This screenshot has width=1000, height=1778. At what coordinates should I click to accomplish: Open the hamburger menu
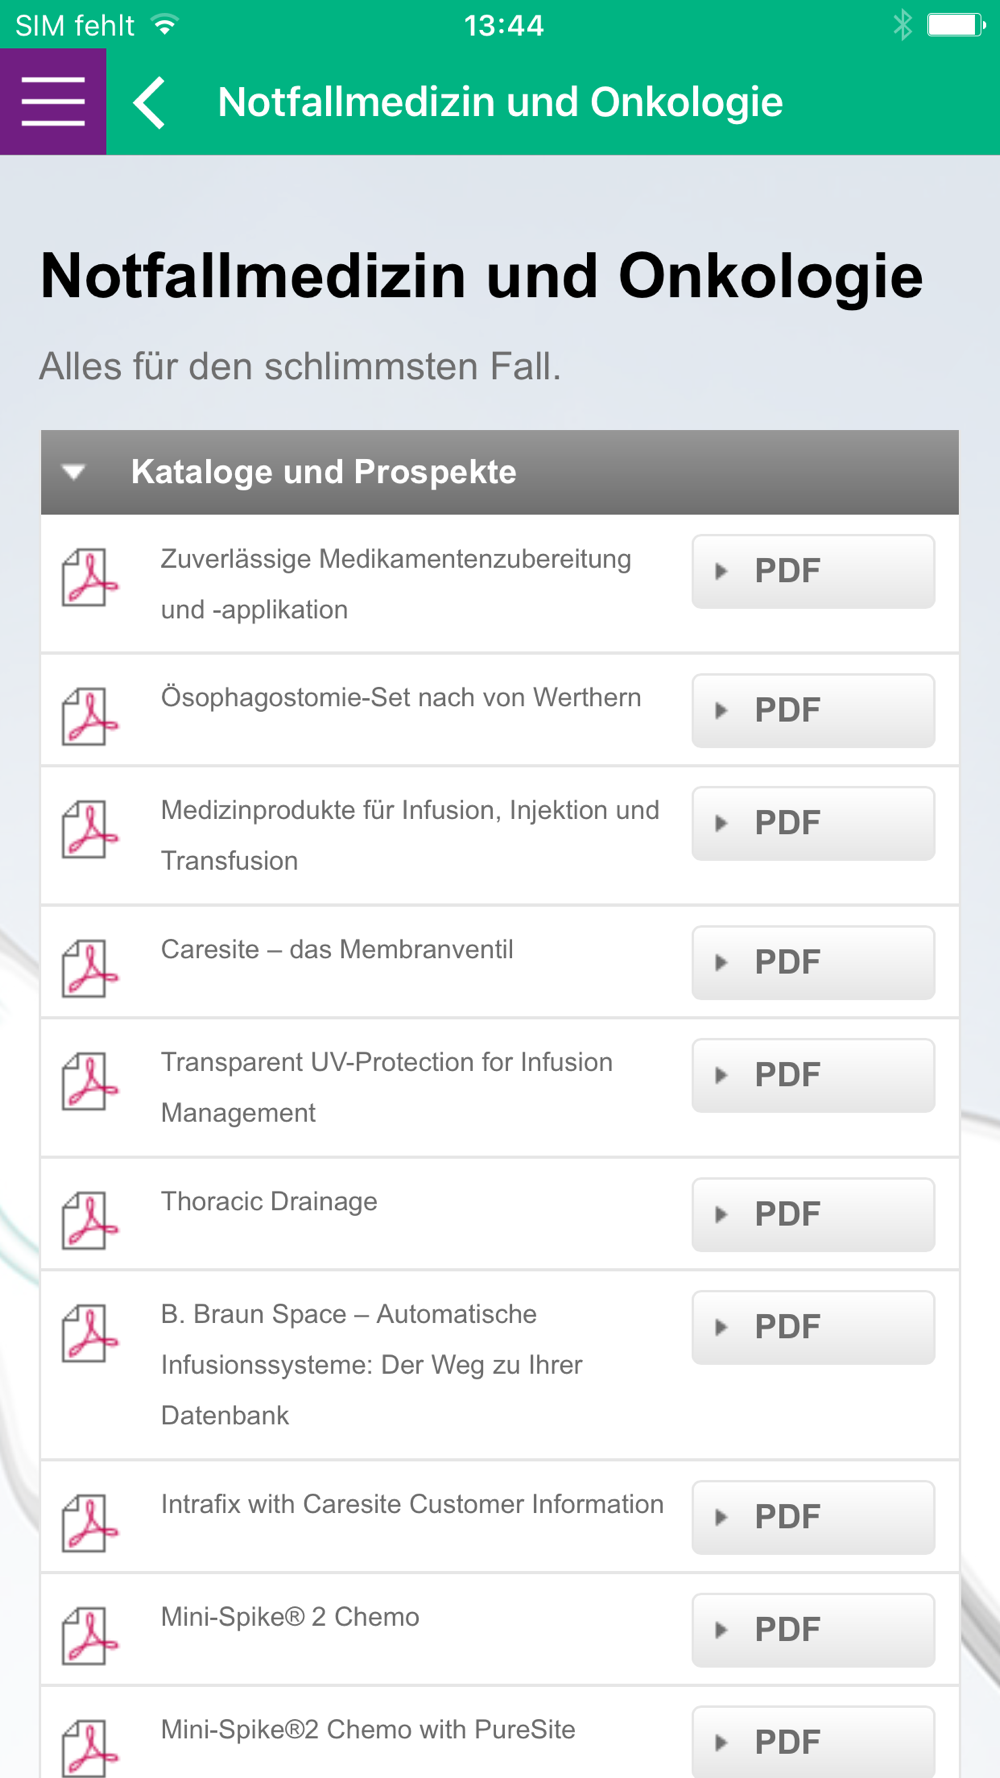53,102
